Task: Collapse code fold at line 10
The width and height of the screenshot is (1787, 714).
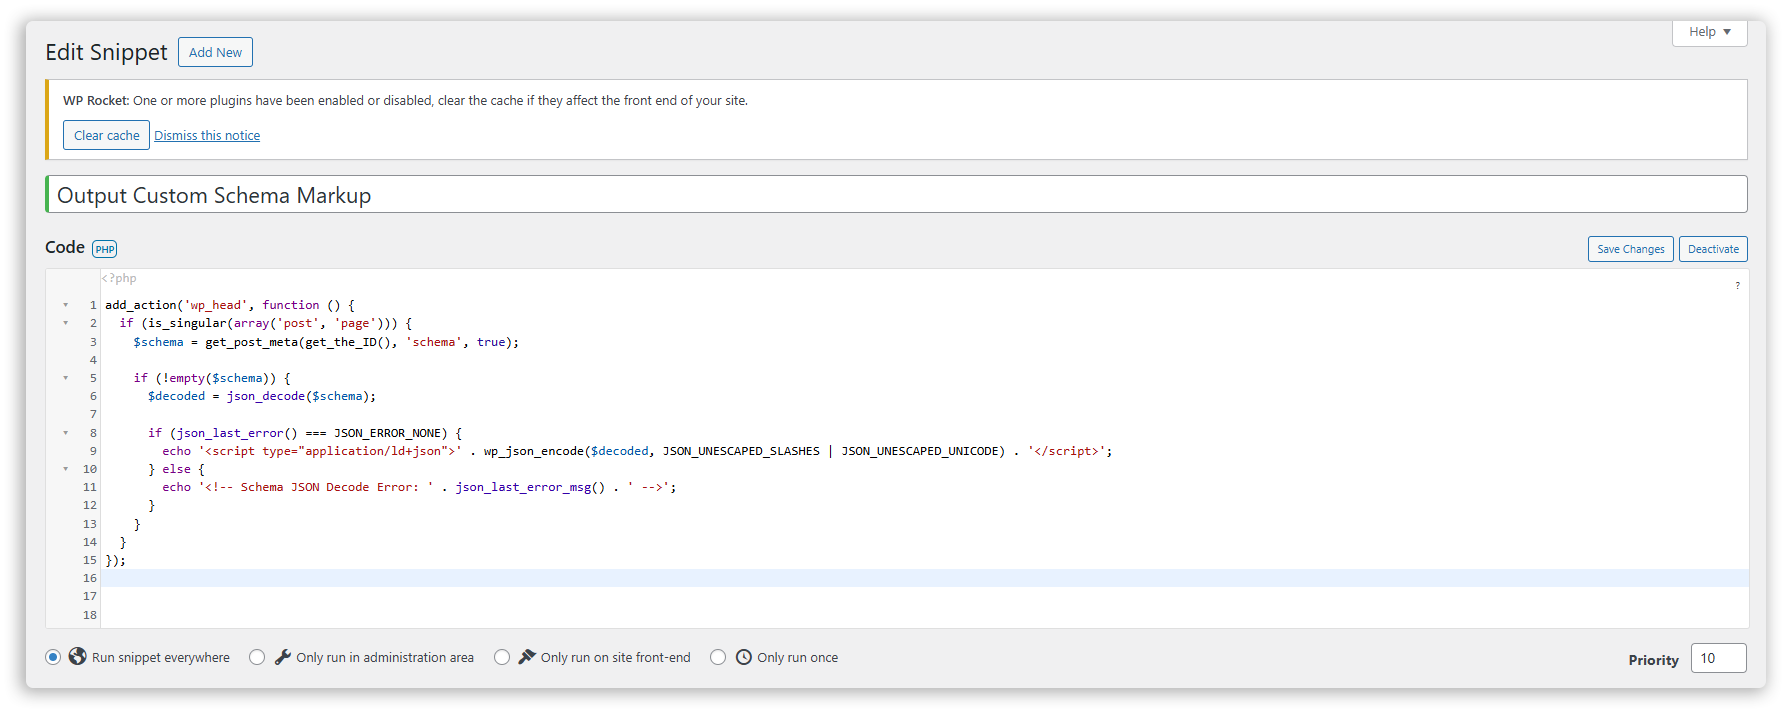Action: coord(66,469)
